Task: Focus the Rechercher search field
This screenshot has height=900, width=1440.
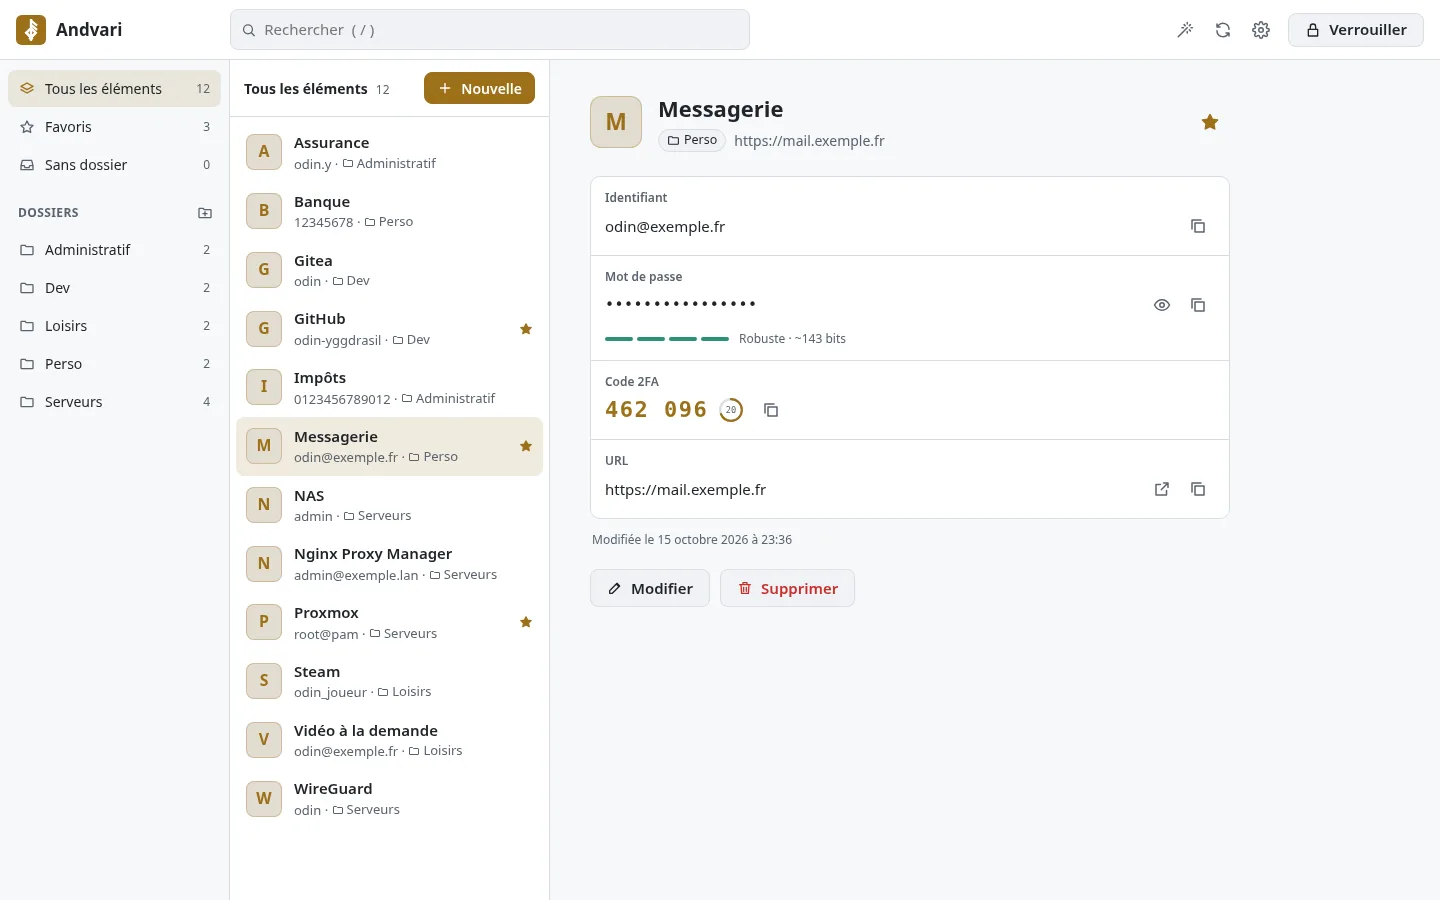Action: (490, 30)
